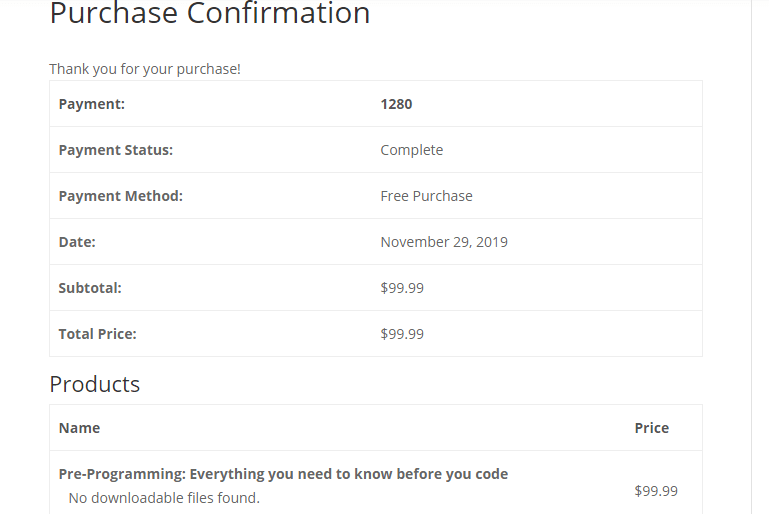Click the 'Thank you for your purchase!' message
Screen dimensions: 769x514
click(145, 69)
